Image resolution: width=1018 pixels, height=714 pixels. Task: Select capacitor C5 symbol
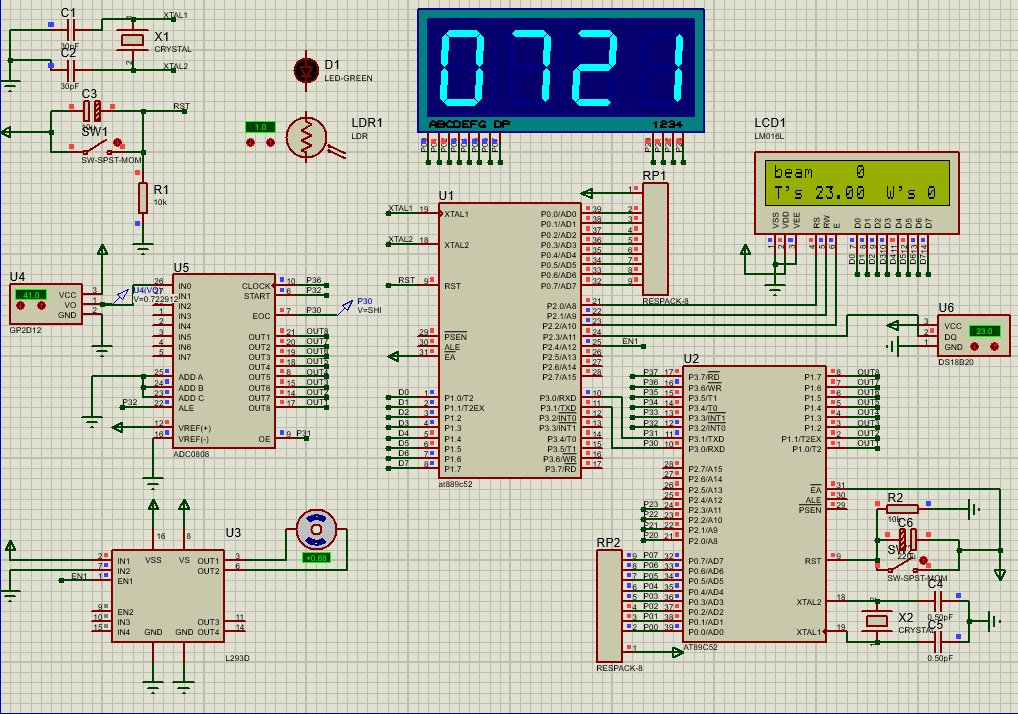pyautogui.click(x=937, y=642)
